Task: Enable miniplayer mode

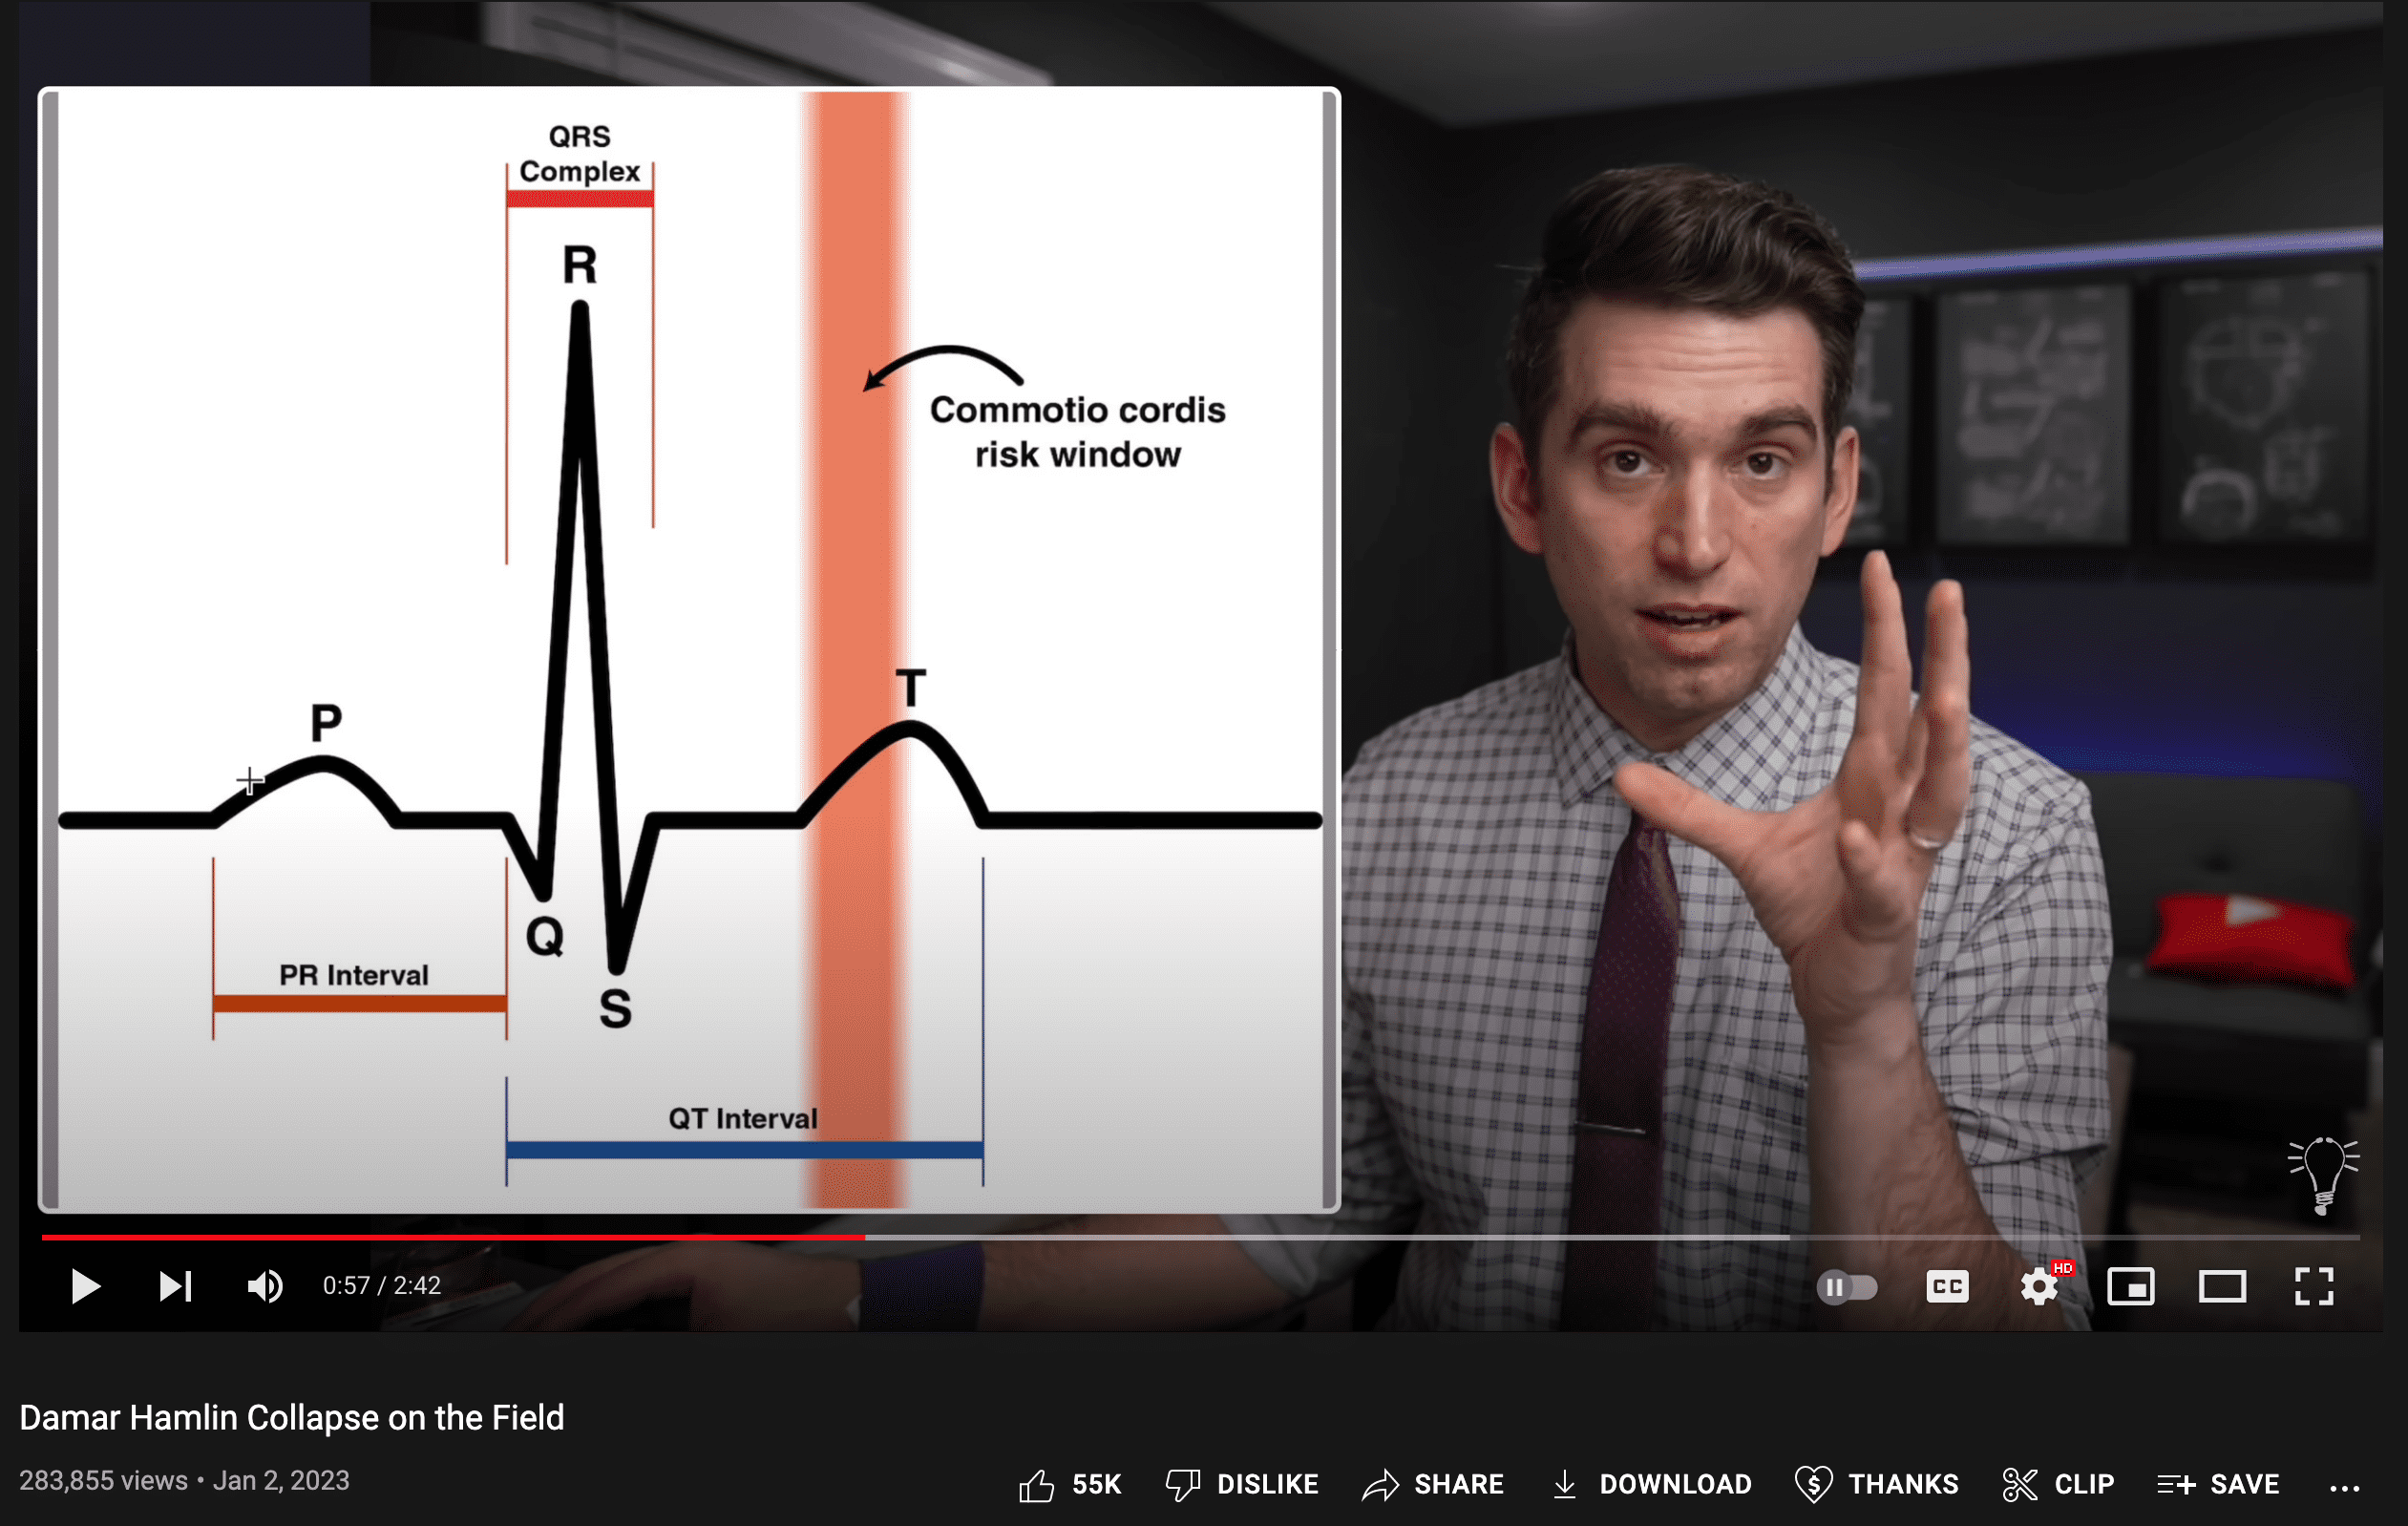Action: coord(2130,1286)
